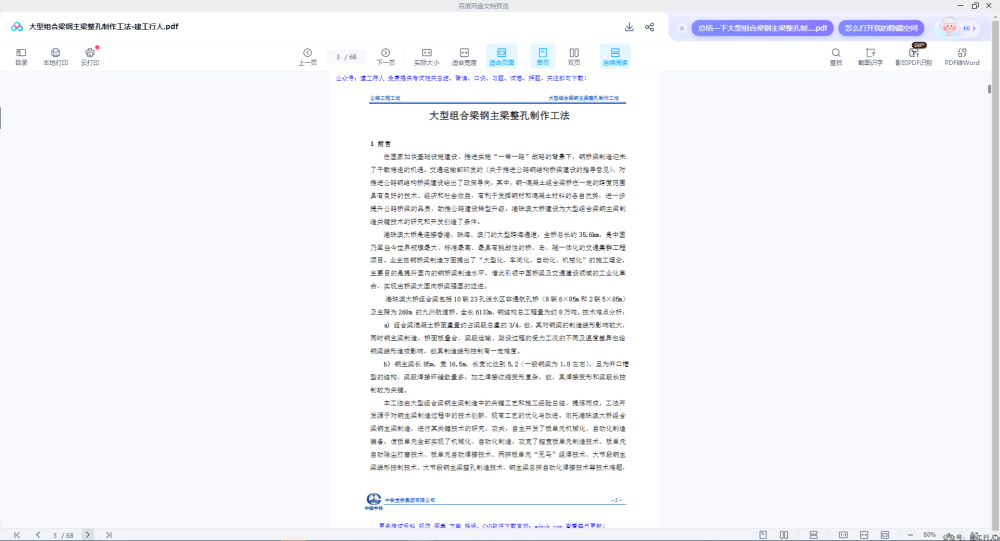The height and width of the screenshot is (541, 1000).
Task: Zoom out with the minus button
Action: [x=910, y=535]
